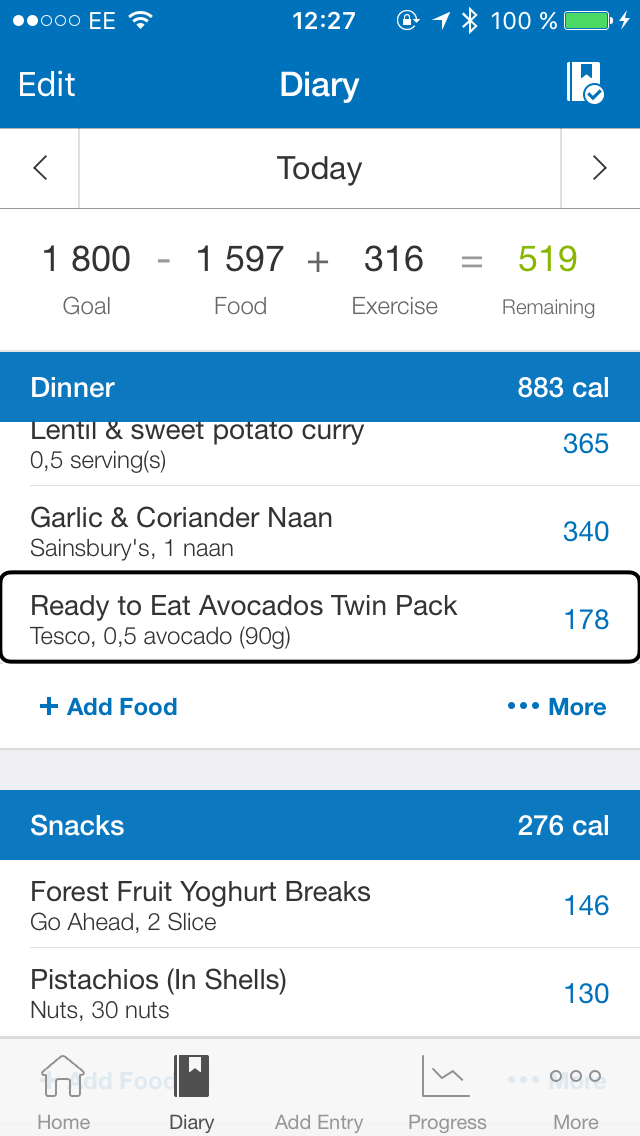Open the Dinner More options

pos(557,706)
